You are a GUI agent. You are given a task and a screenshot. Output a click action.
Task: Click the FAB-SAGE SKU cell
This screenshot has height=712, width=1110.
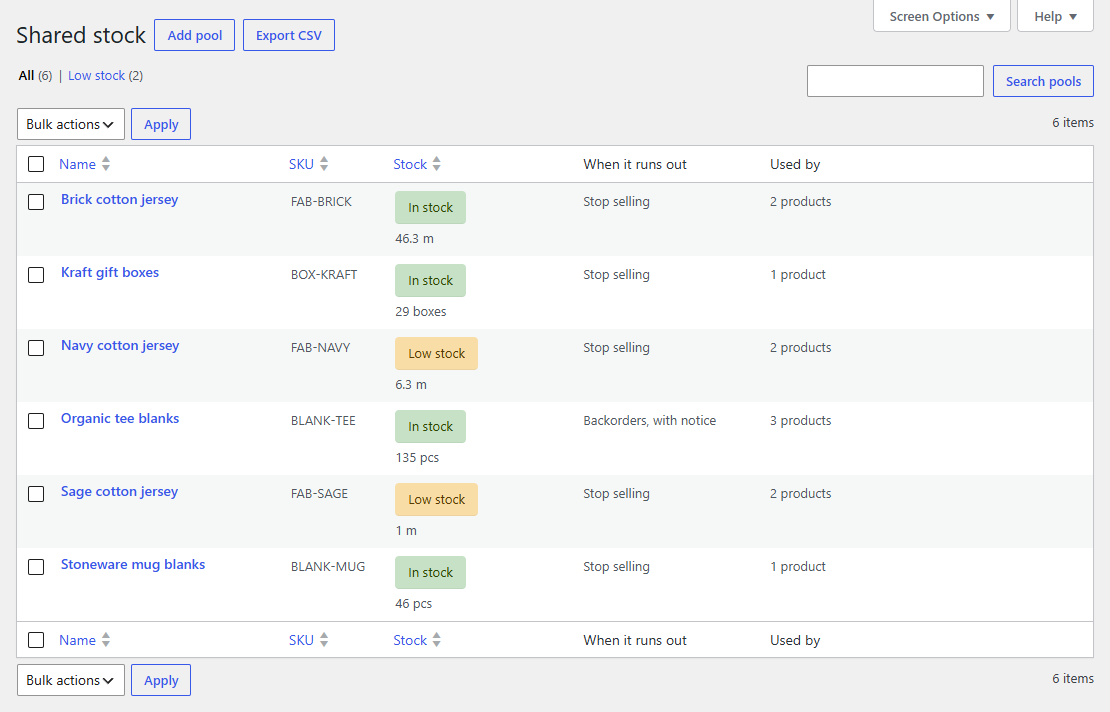pyautogui.click(x=319, y=493)
